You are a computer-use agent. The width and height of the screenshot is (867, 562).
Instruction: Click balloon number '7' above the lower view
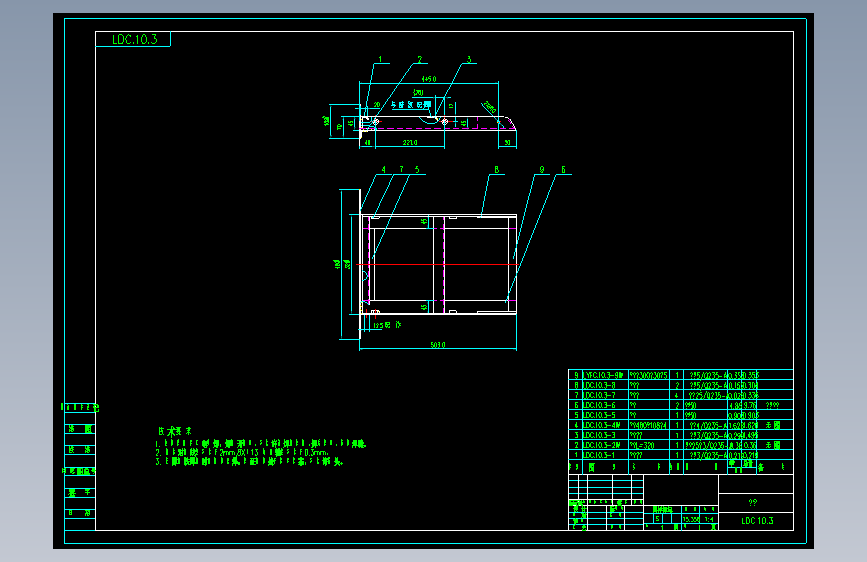tap(401, 170)
